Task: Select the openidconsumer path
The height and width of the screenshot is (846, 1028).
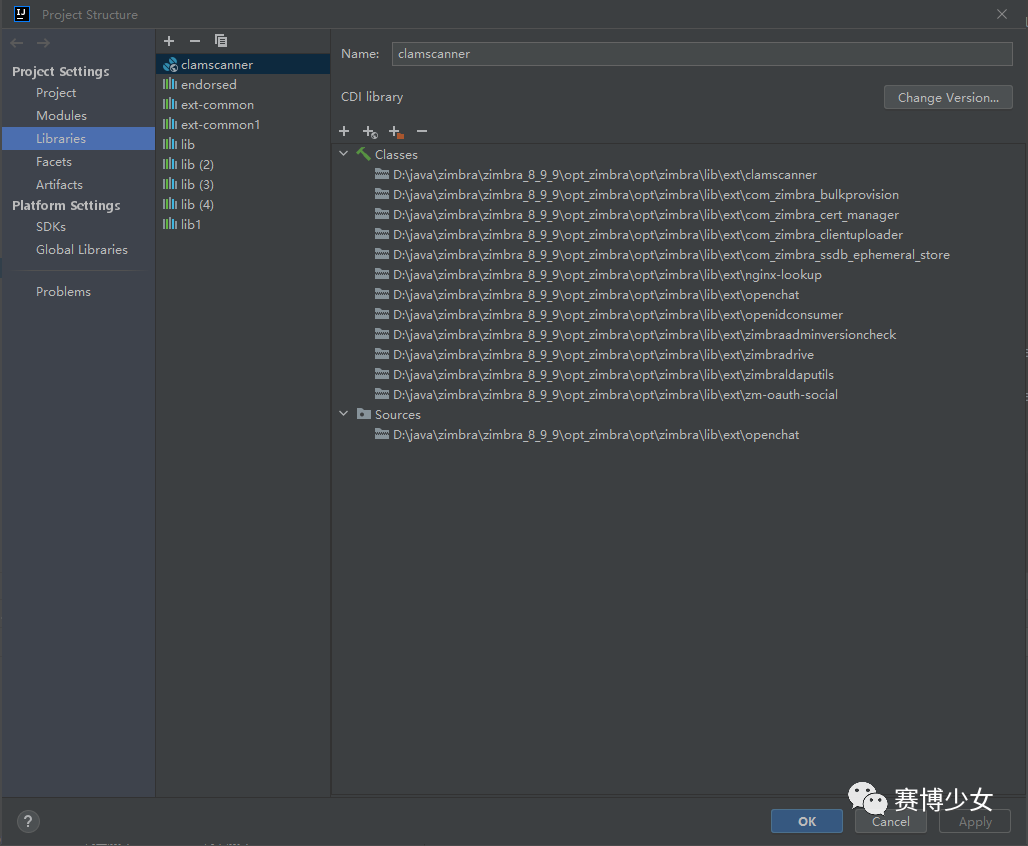Action: click(618, 314)
